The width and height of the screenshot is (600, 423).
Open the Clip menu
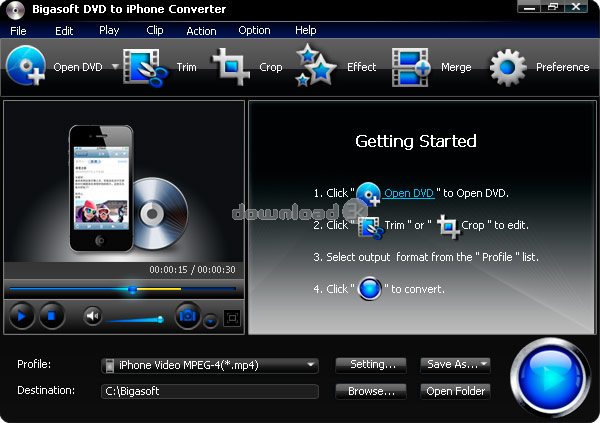[x=155, y=31]
